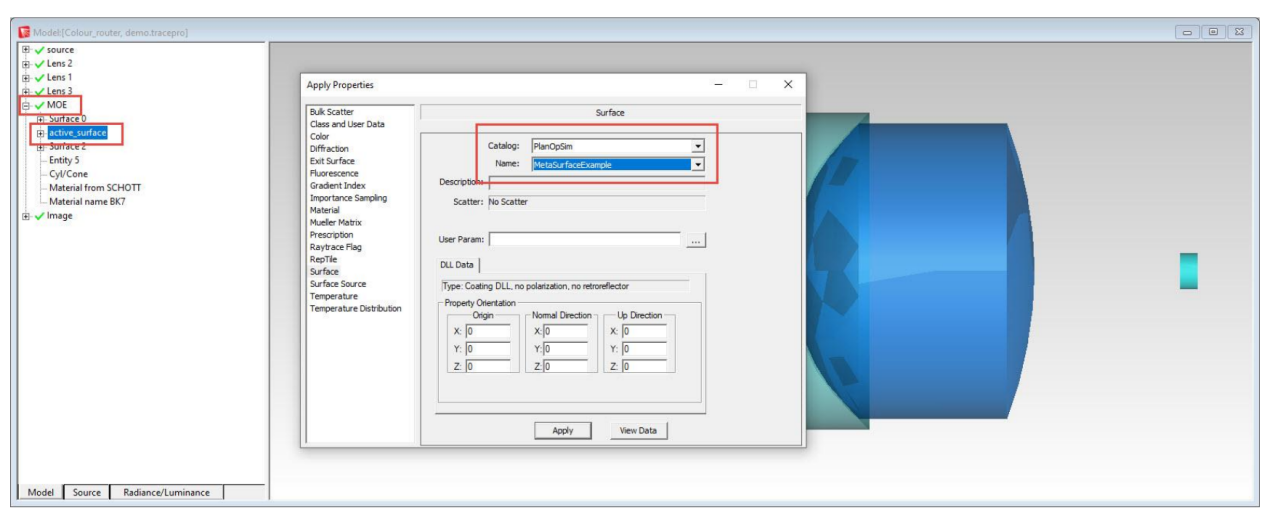Click the TracePro app icon in title bar
The width and height of the screenshot is (1267, 513).
point(25,33)
